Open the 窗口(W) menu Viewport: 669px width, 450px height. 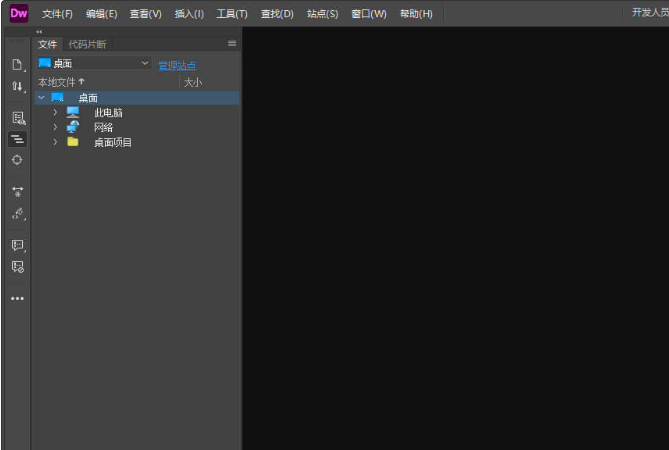click(369, 14)
